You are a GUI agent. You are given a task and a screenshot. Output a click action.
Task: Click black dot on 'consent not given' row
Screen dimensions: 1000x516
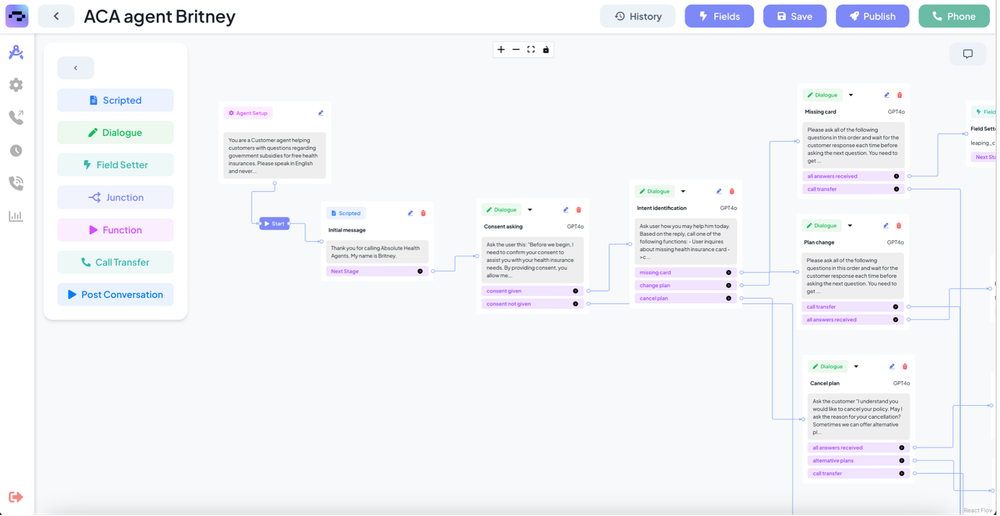click(575, 304)
